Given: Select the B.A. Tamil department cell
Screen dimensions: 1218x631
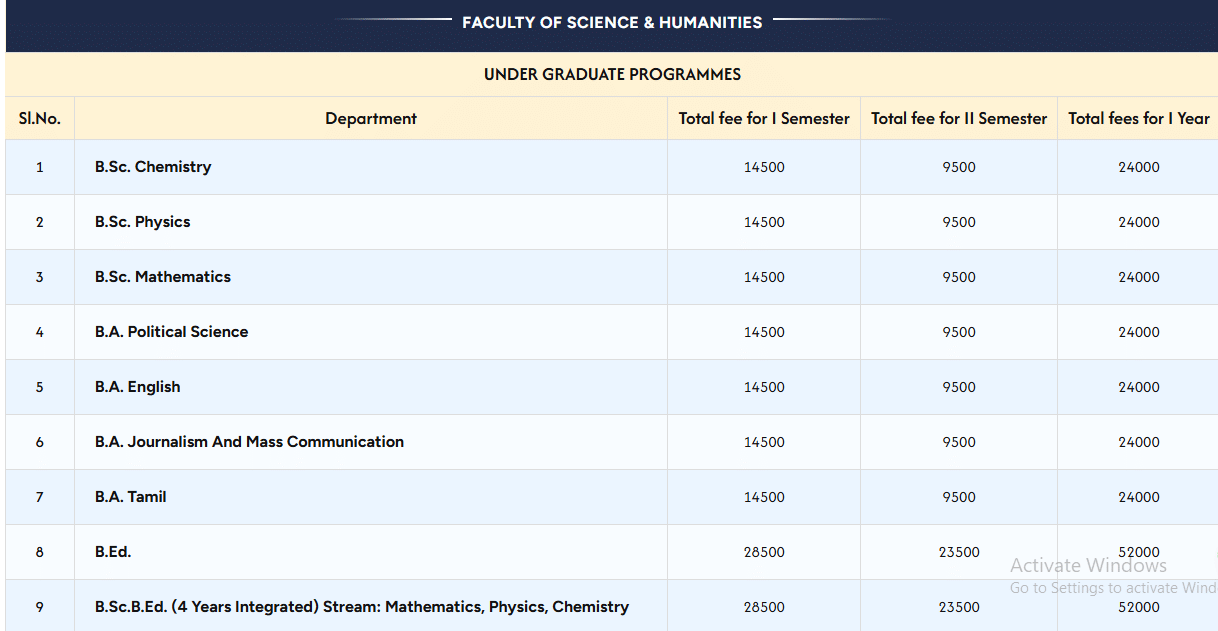Looking at the screenshot, I should (x=131, y=497).
